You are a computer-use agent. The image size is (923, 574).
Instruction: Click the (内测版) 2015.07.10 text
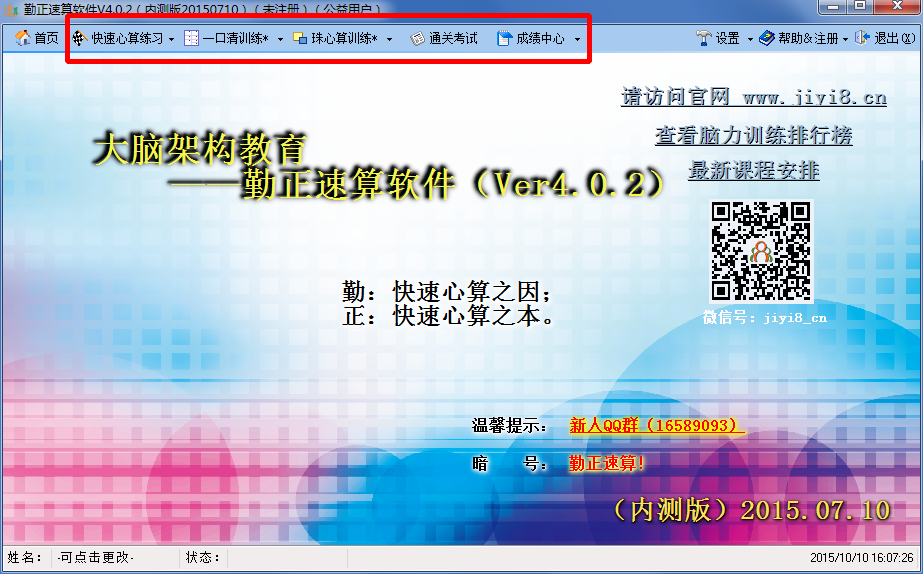click(x=752, y=510)
